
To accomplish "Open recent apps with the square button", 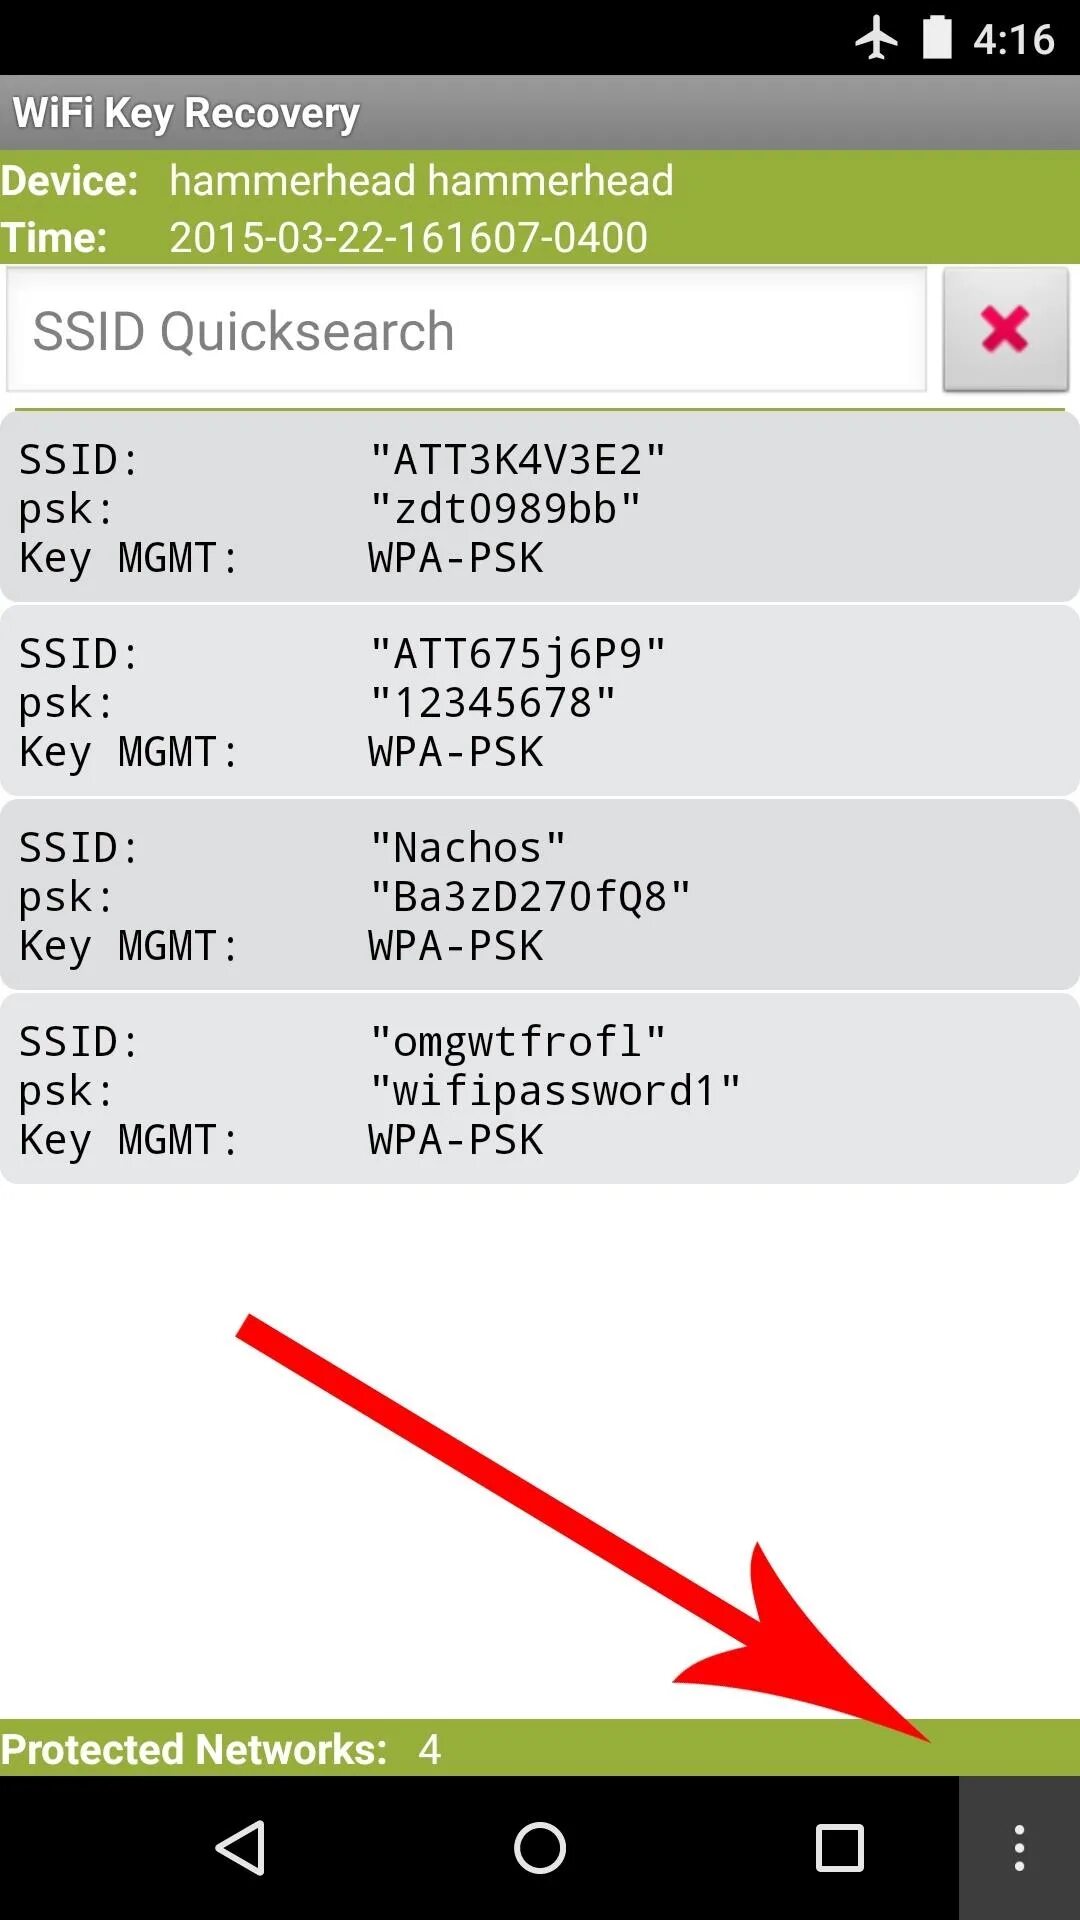I will coord(839,1847).
